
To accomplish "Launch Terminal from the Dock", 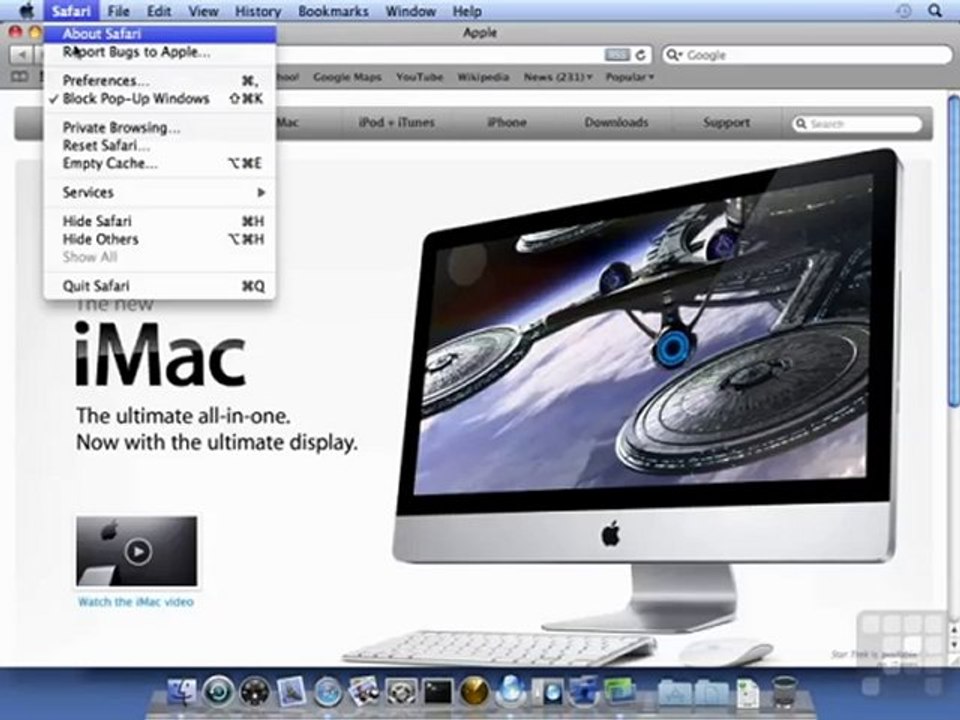I will (438, 692).
